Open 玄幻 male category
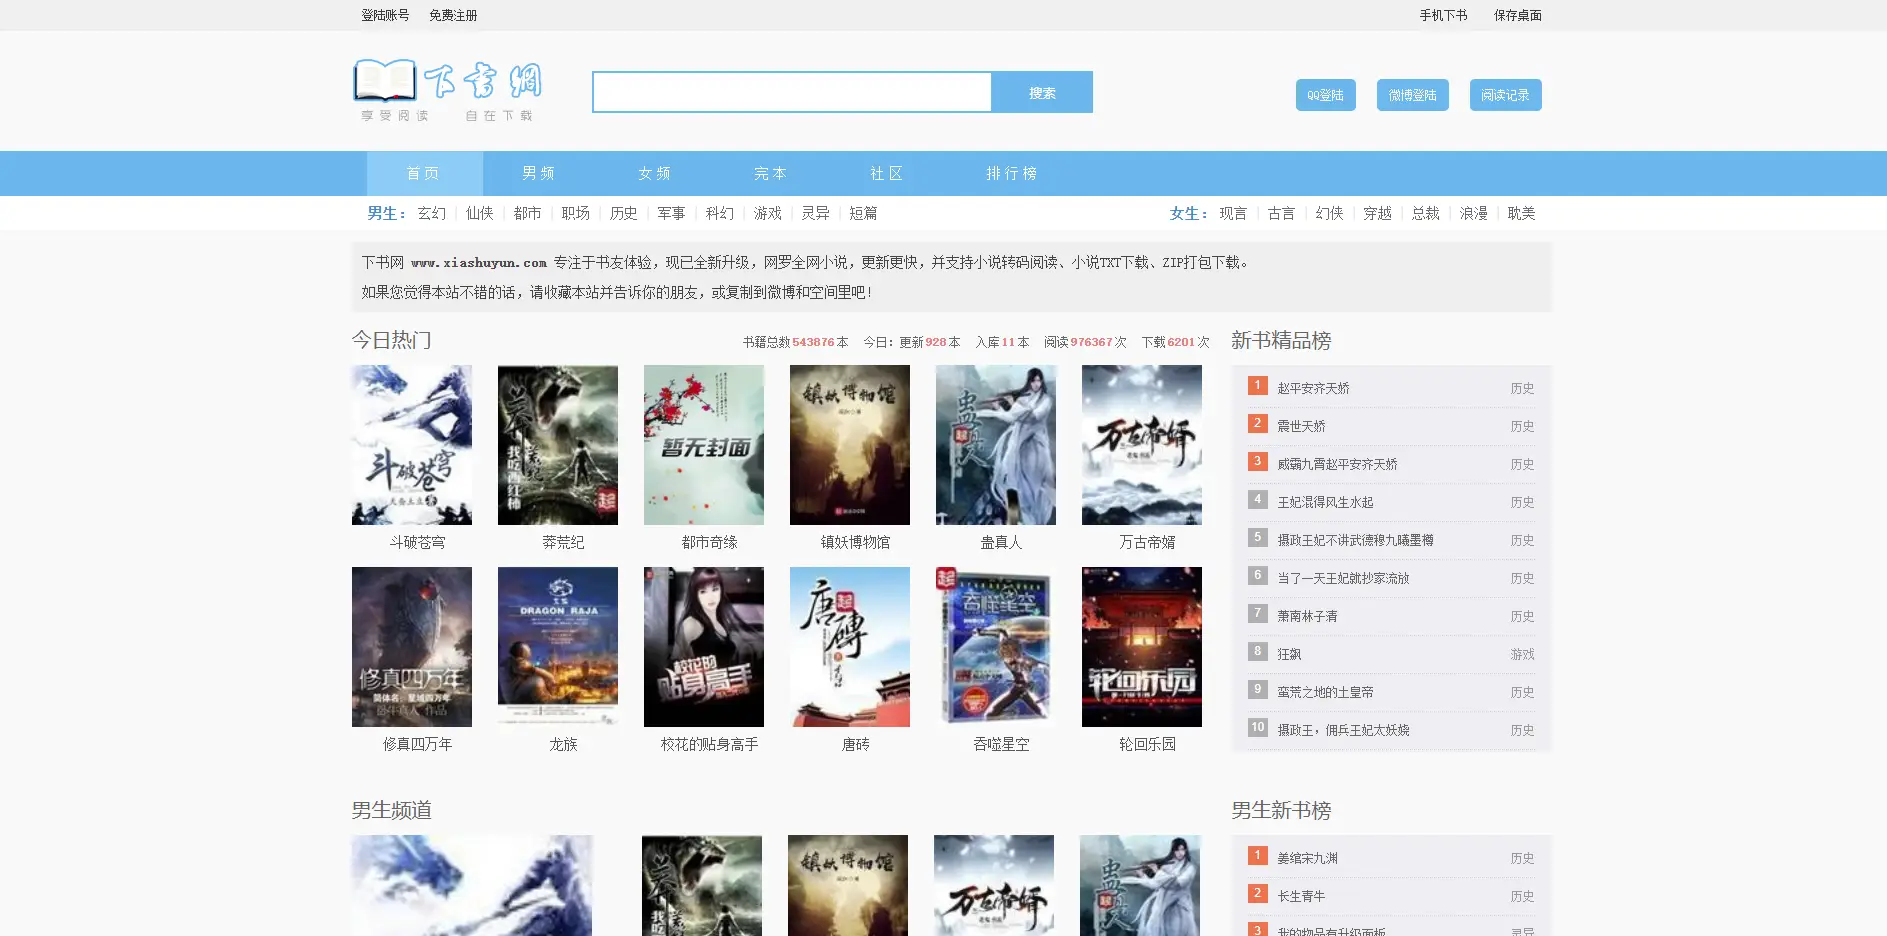 (x=432, y=213)
